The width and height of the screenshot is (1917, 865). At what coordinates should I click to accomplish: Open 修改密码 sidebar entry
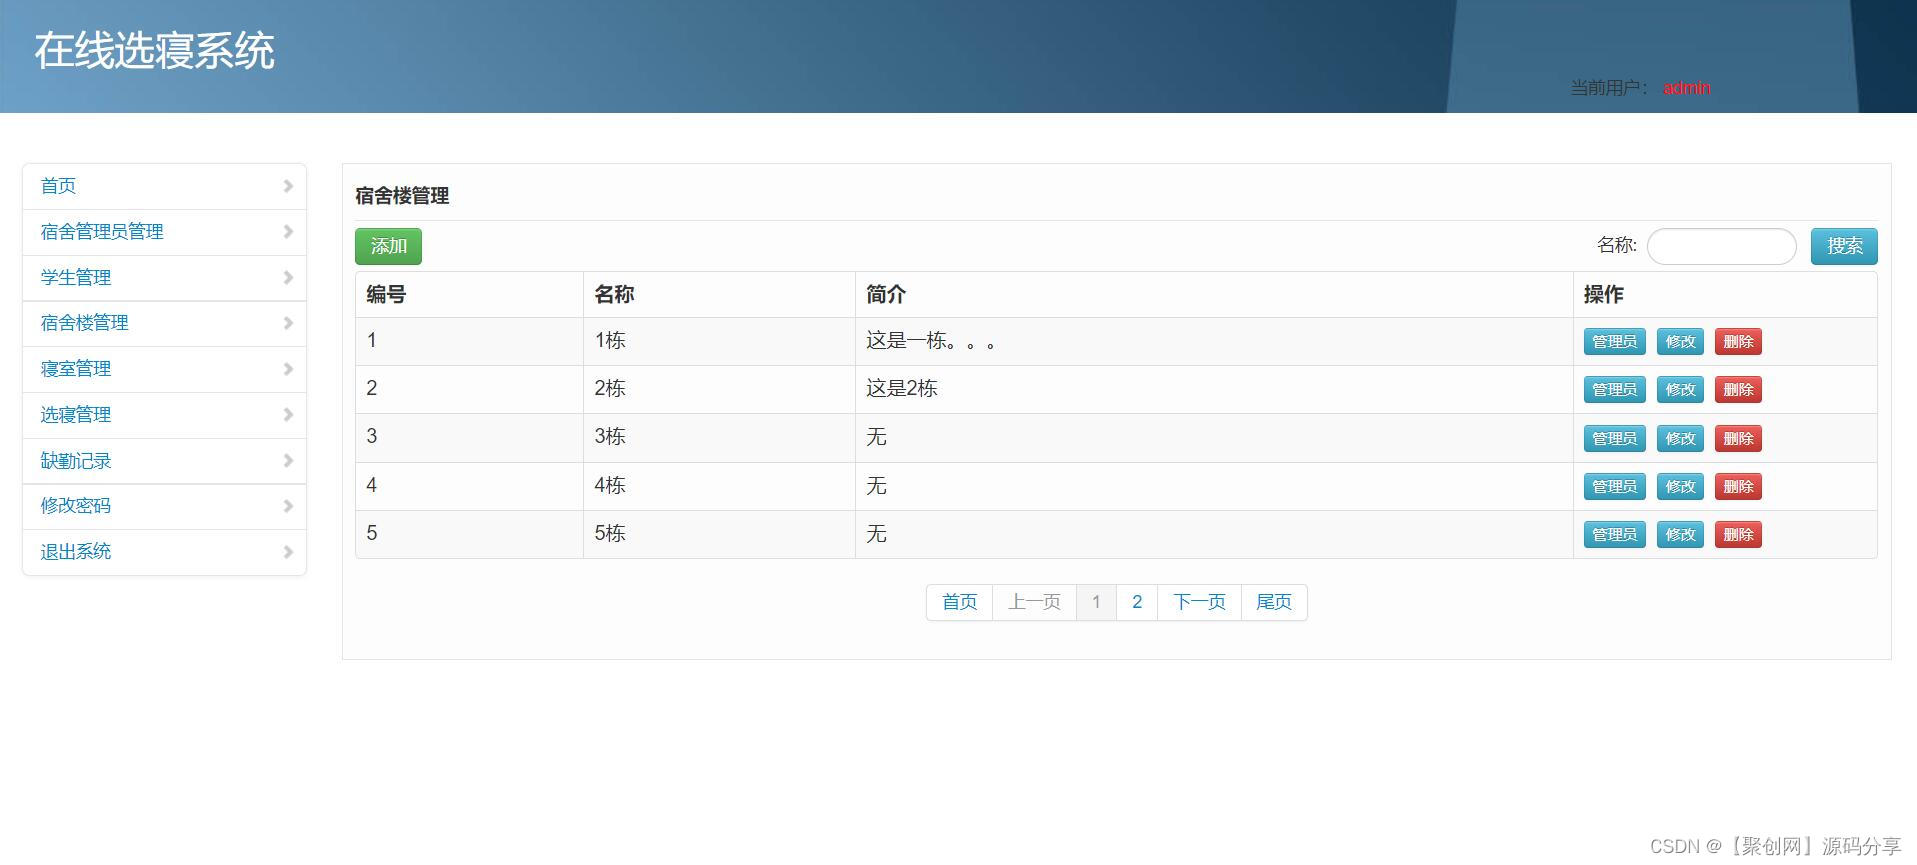(x=164, y=506)
